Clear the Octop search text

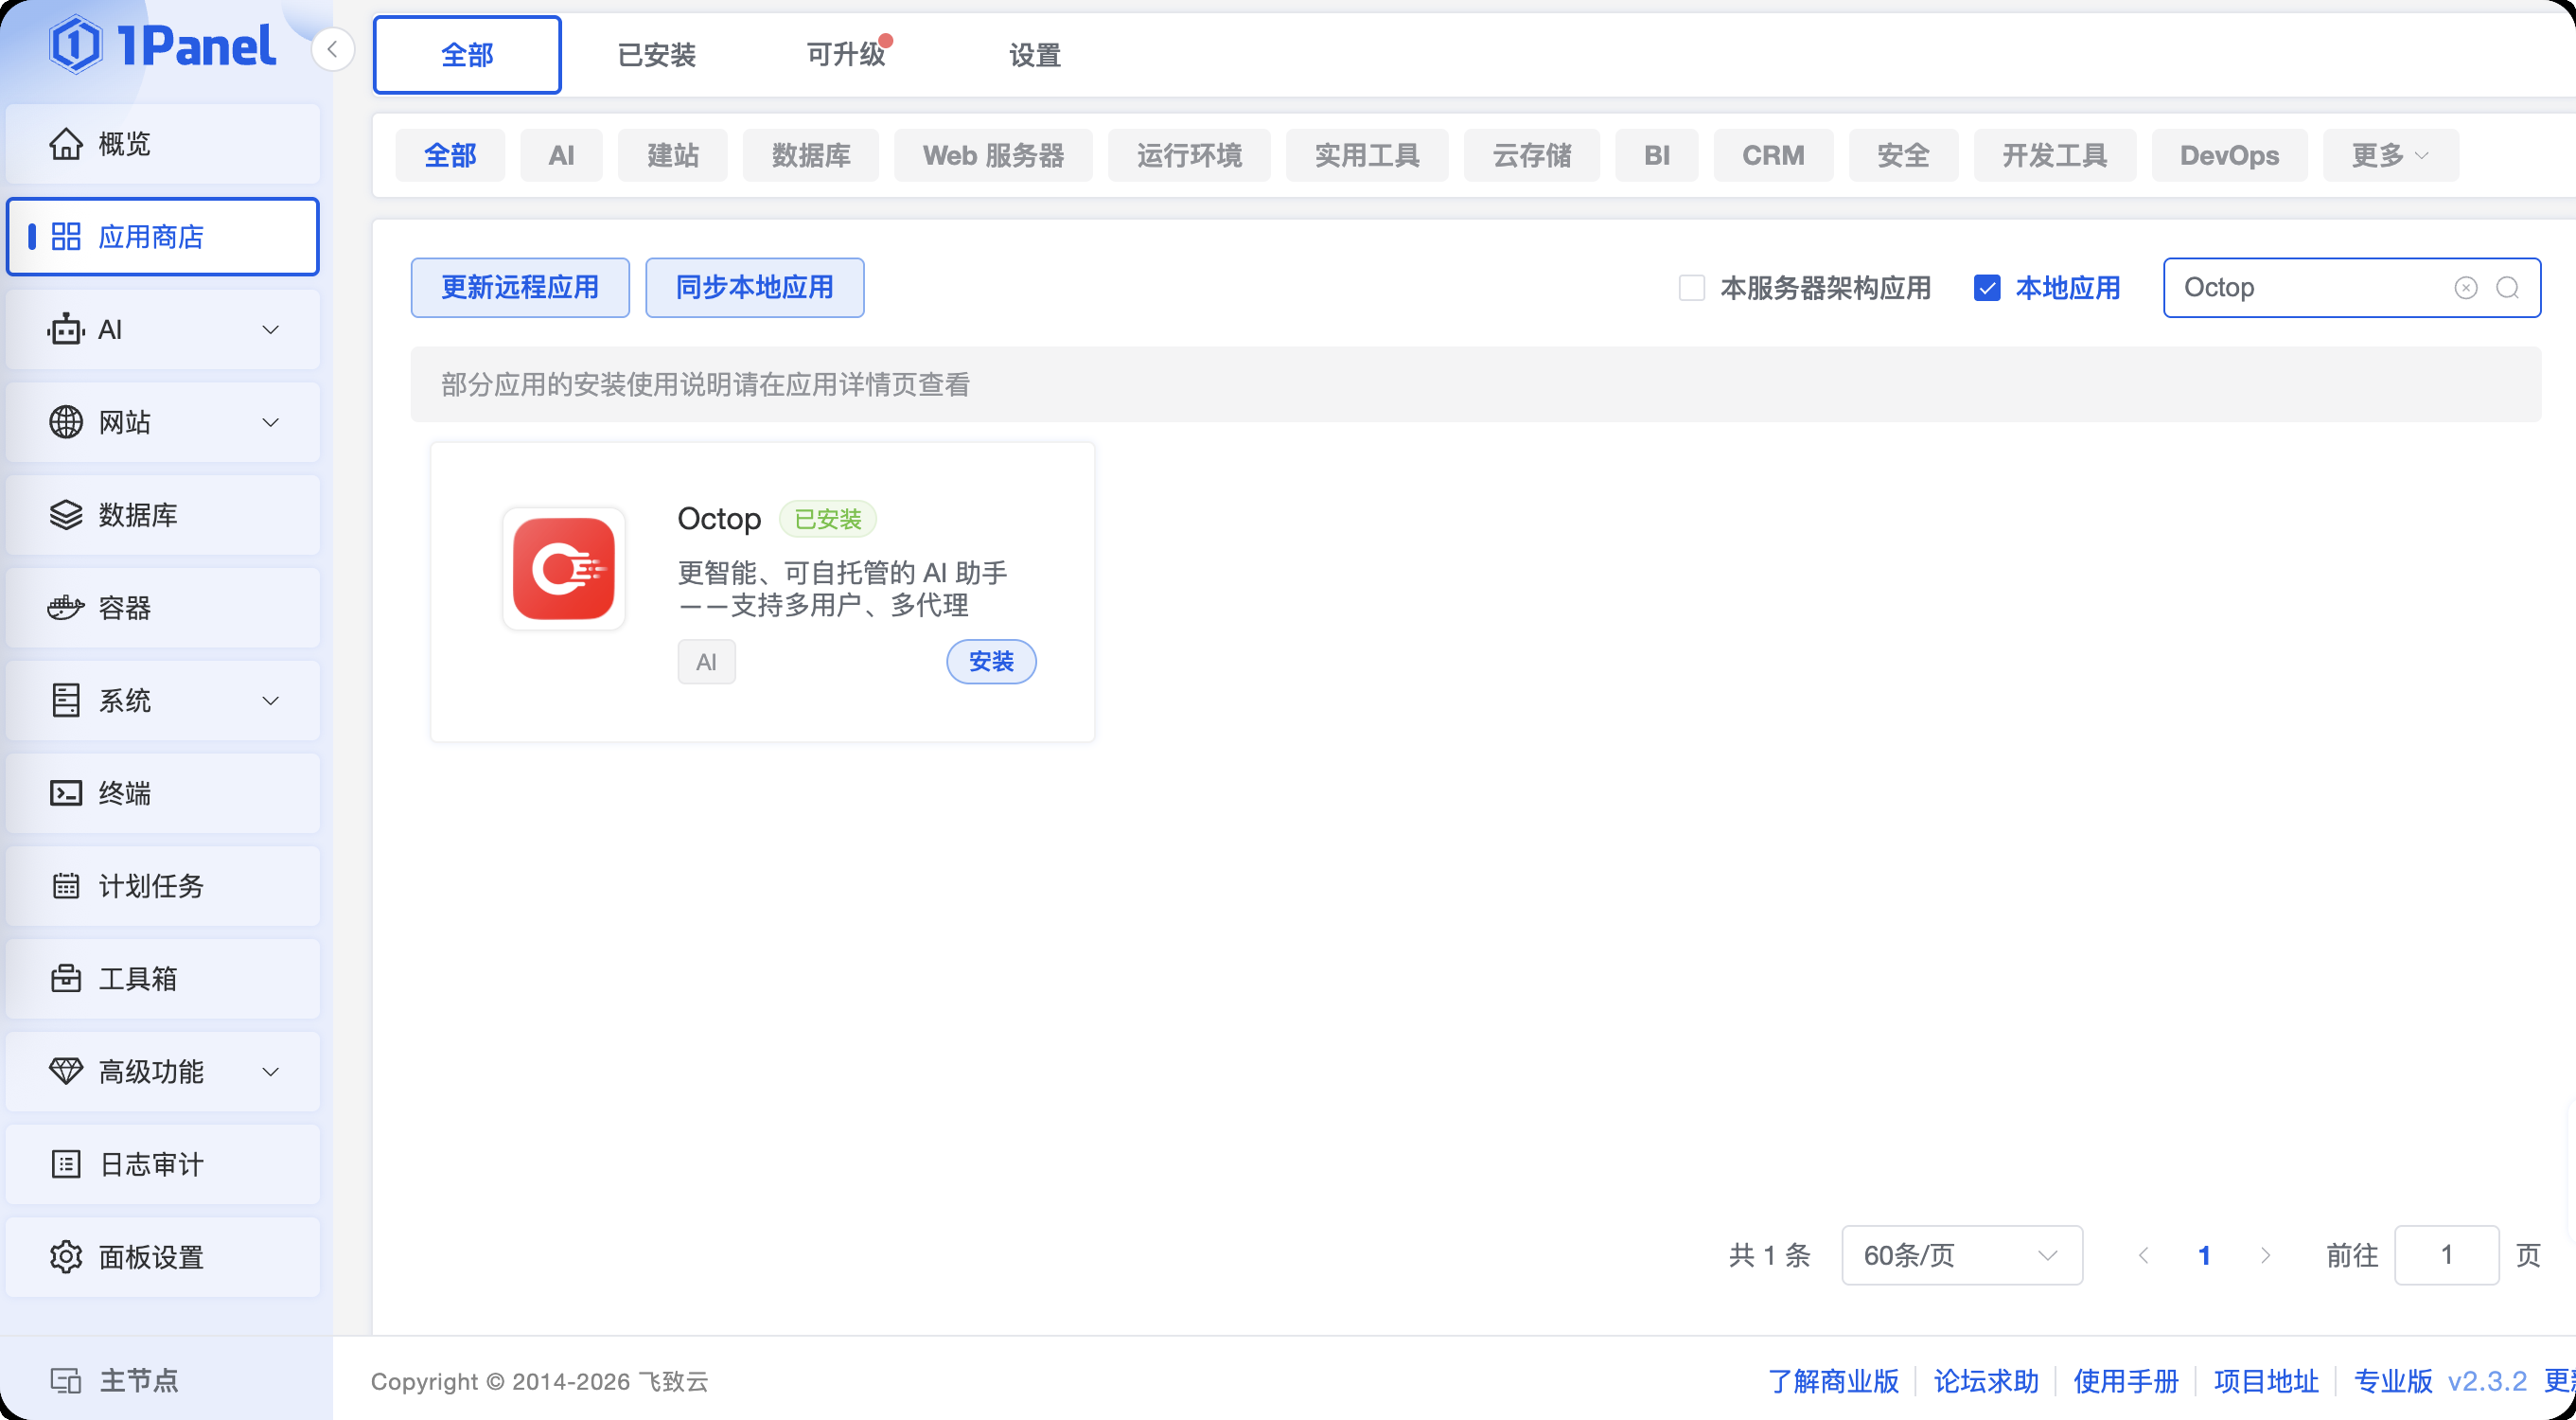[2466, 288]
